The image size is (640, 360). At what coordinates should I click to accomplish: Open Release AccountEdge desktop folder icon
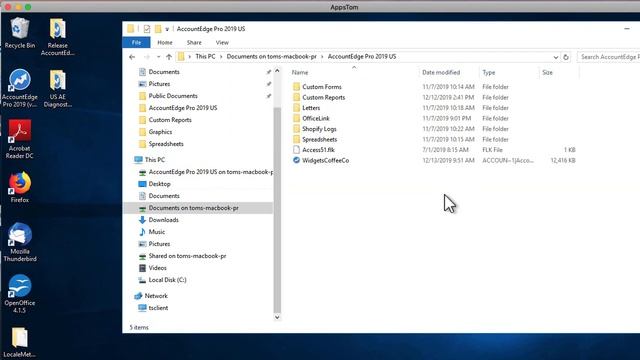point(57,36)
